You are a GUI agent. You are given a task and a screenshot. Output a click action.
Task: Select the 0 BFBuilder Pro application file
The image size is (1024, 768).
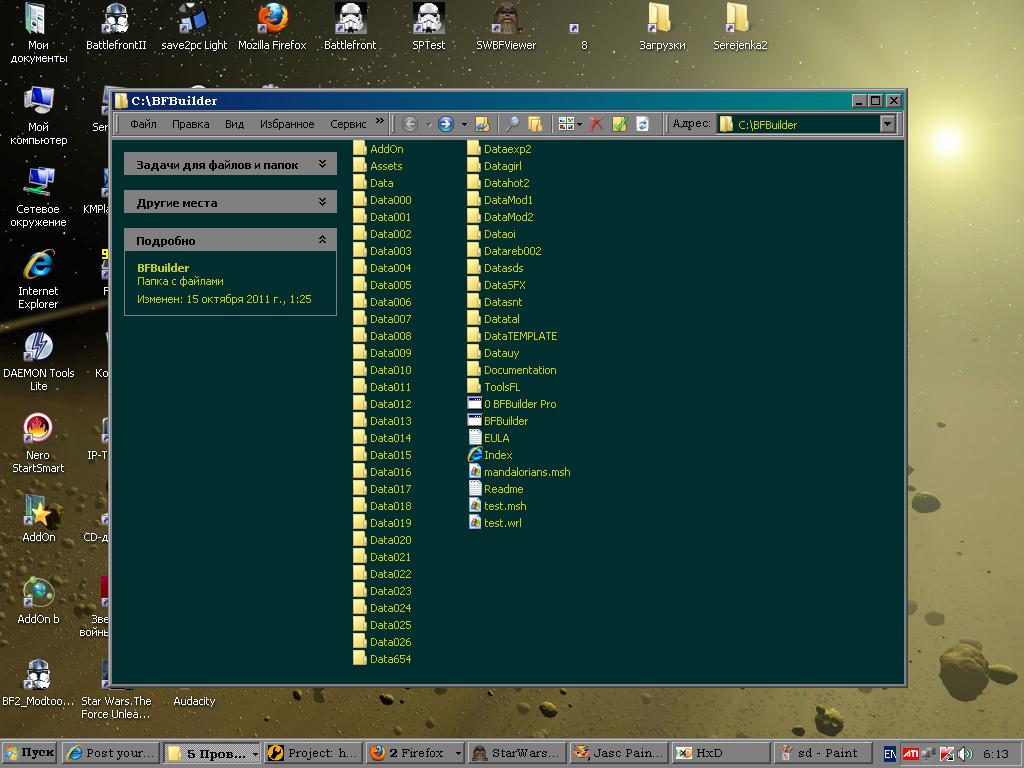(513, 404)
